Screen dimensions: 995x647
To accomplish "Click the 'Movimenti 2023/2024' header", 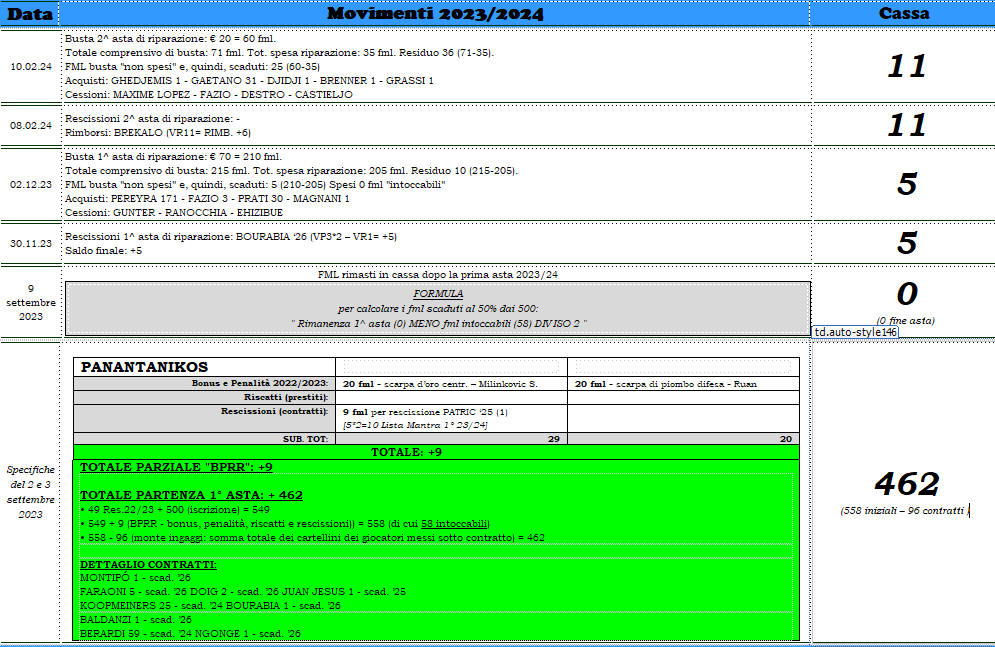I will (435, 13).
